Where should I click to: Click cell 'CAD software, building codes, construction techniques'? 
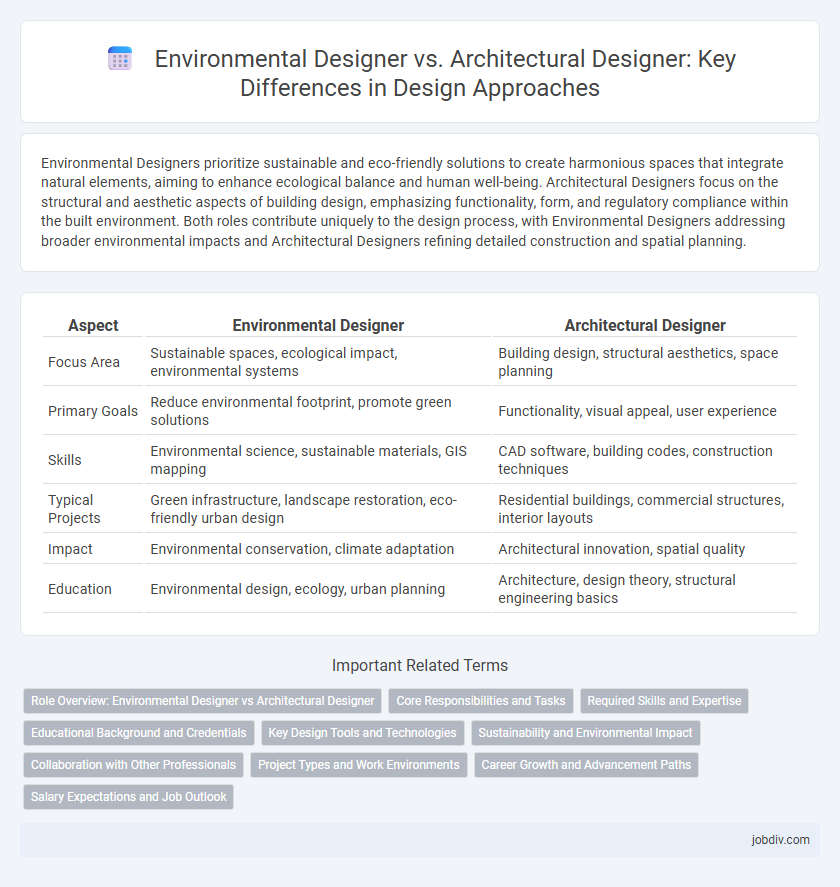[645, 460]
